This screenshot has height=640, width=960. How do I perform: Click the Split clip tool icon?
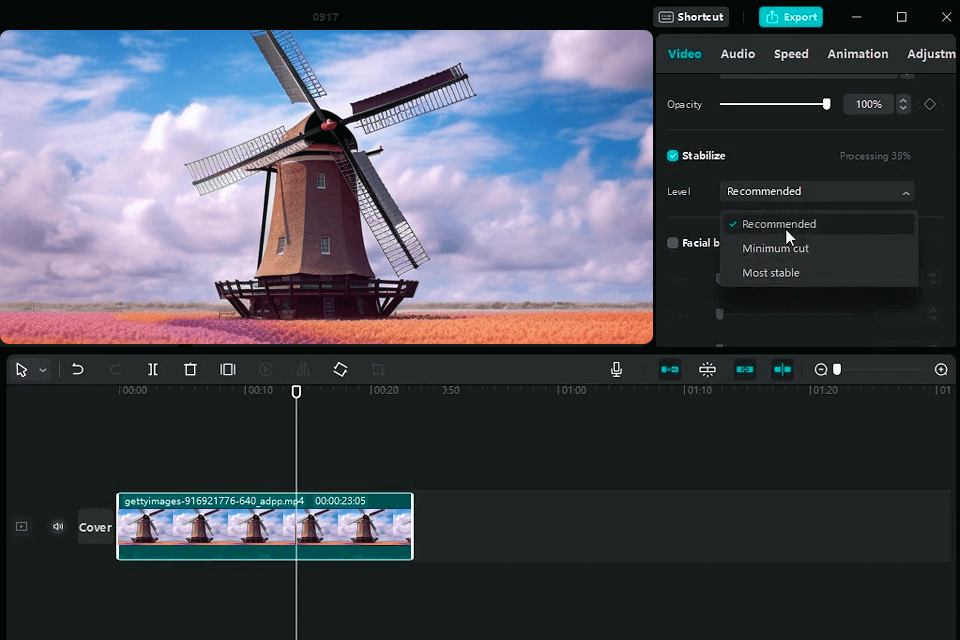tap(153, 369)
